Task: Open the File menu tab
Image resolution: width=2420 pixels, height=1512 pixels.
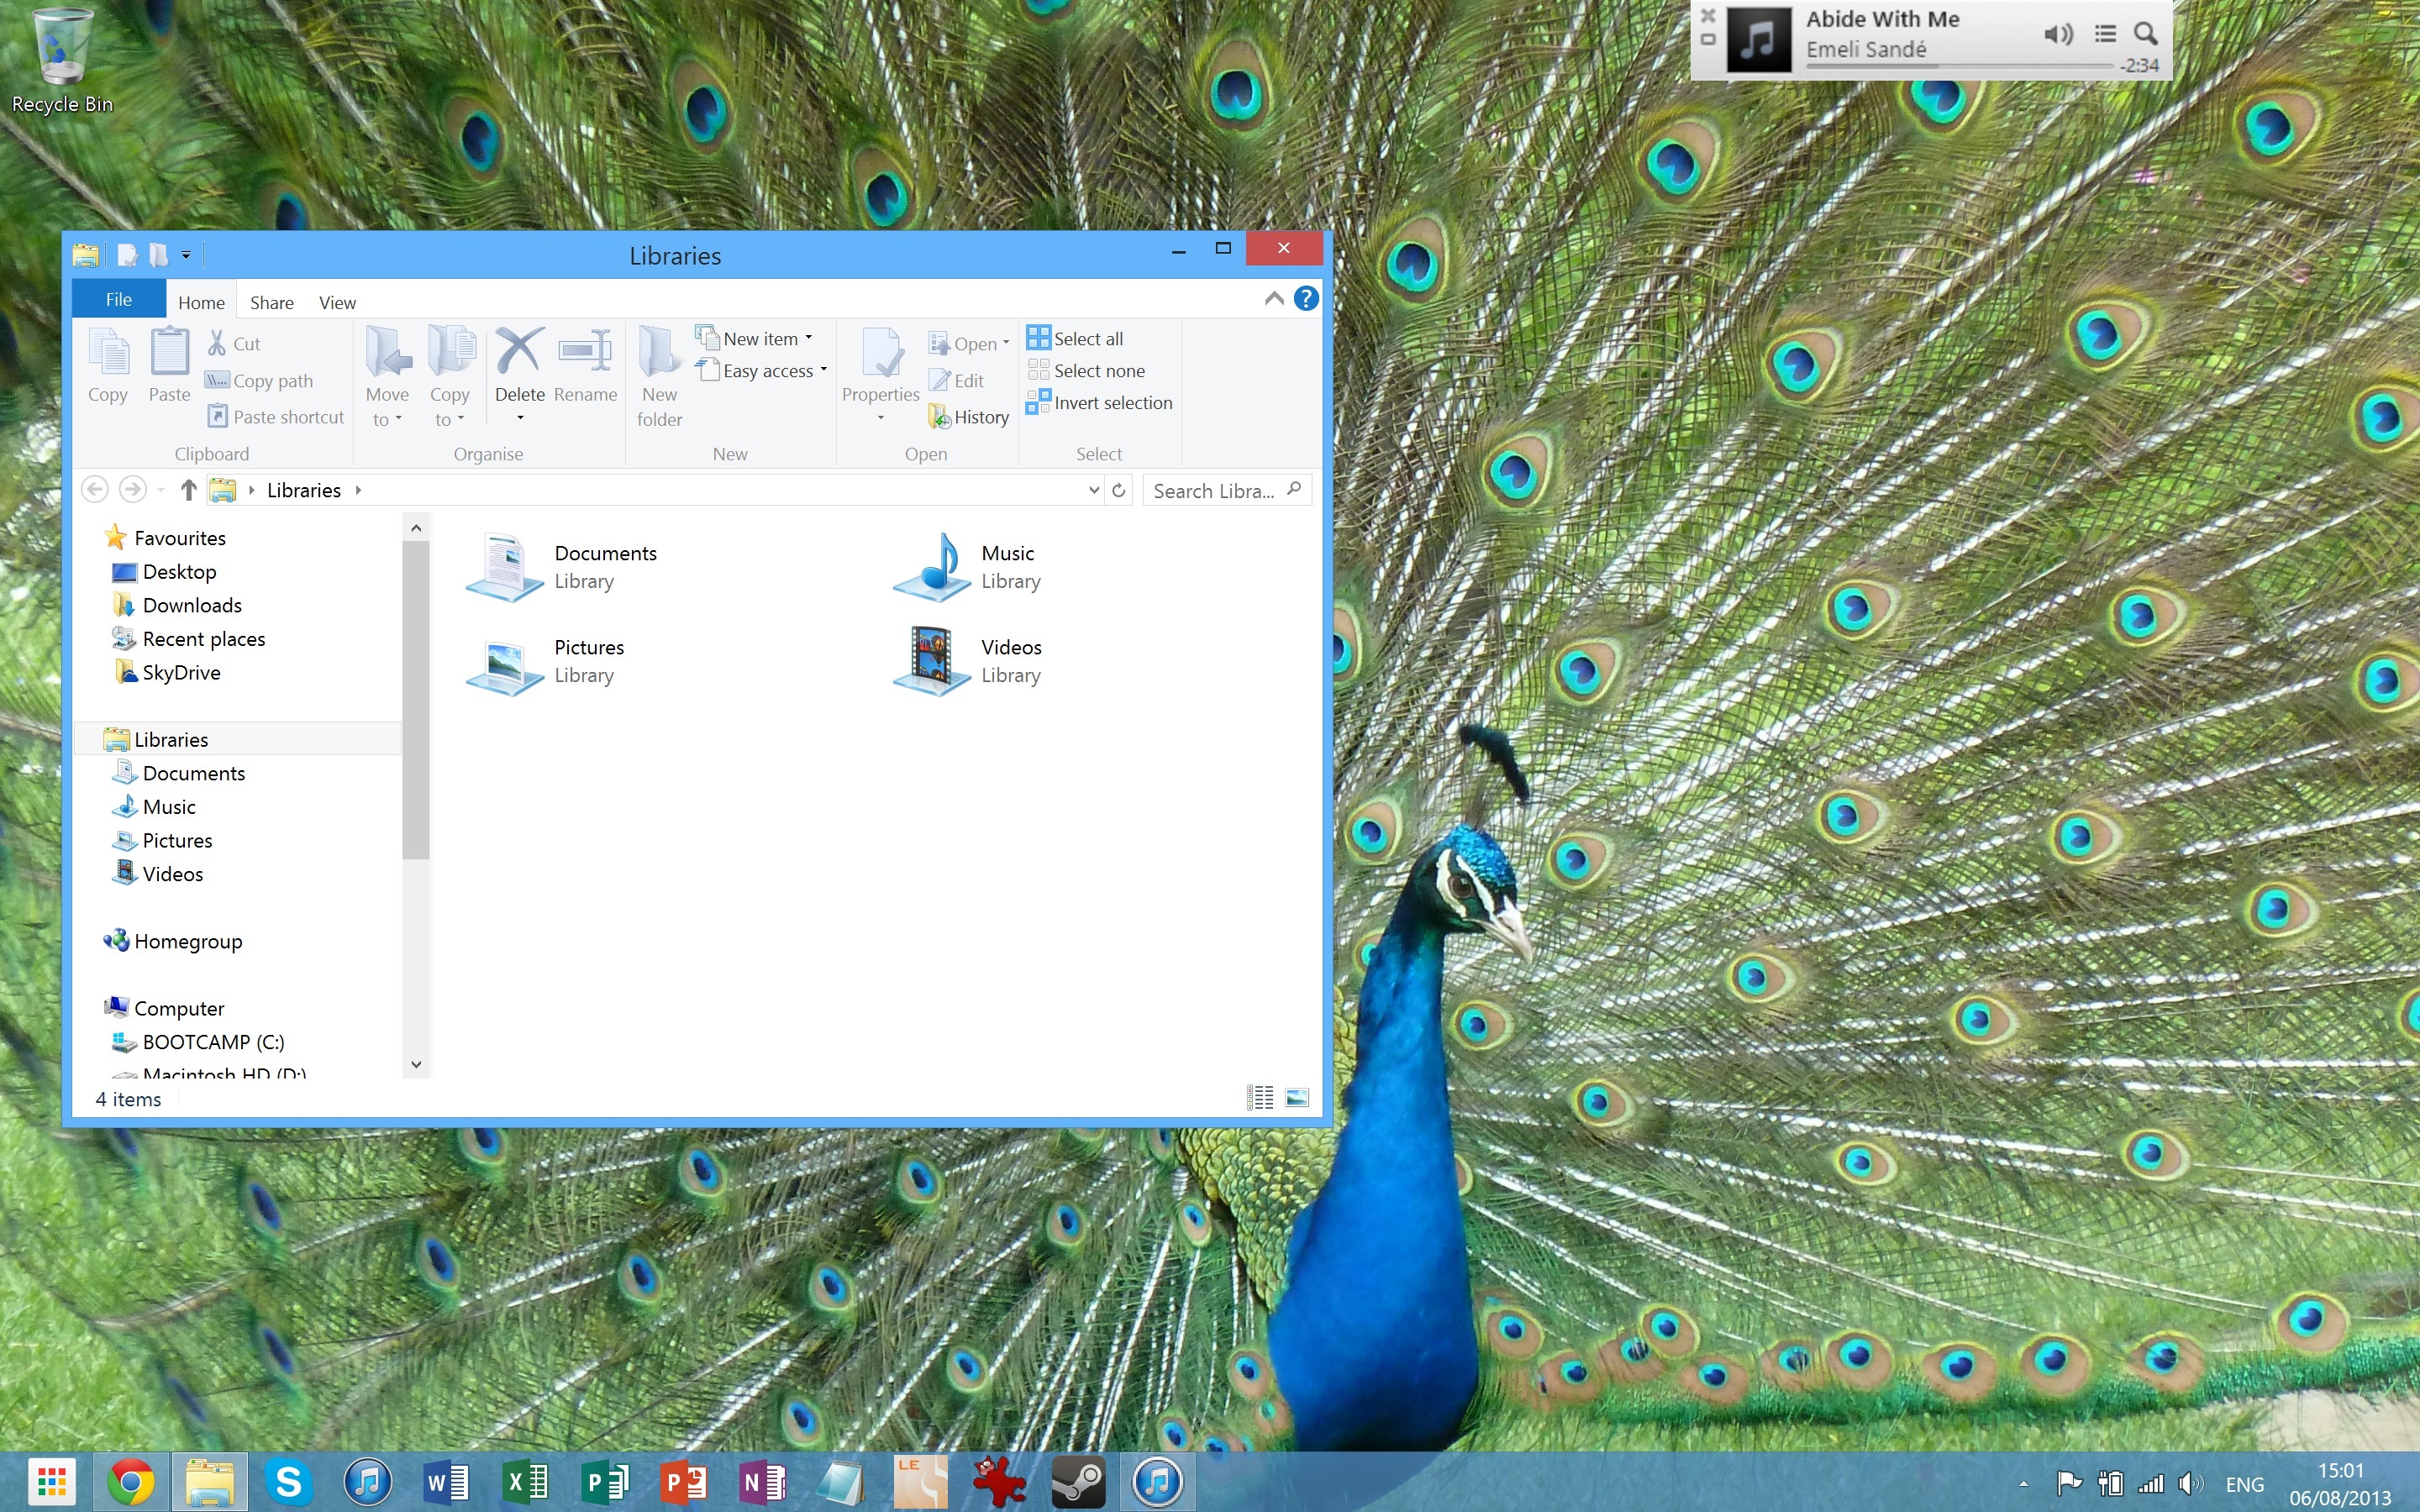Action: click(118, 299)
